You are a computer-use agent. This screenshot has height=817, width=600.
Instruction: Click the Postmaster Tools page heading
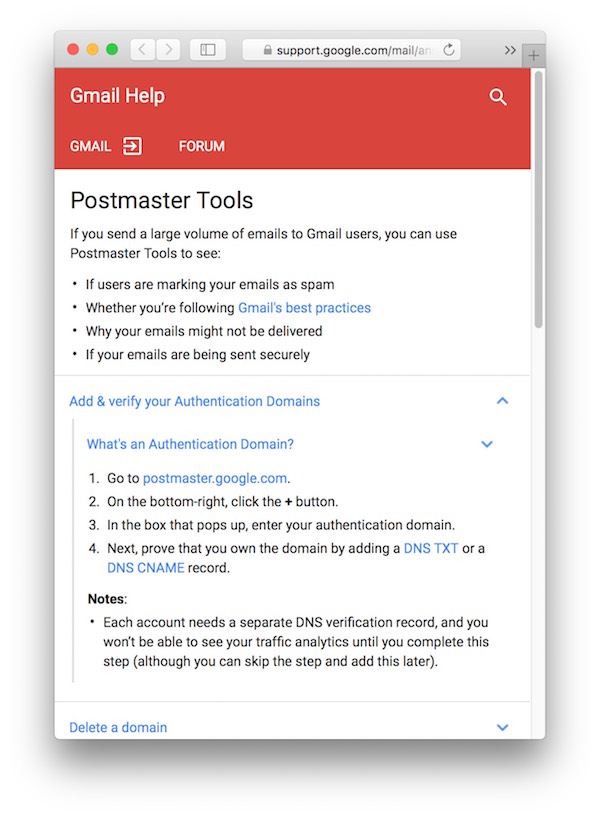click(161, 200)
